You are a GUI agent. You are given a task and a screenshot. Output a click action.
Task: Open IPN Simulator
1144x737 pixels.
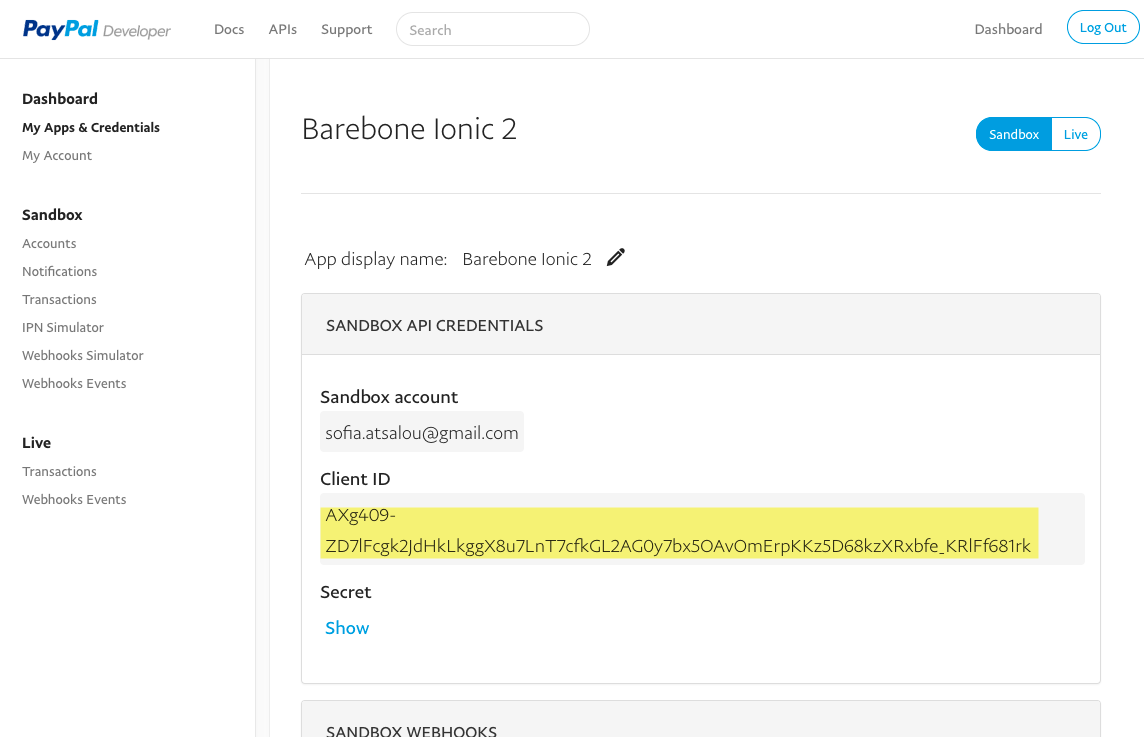click(63, 328)
